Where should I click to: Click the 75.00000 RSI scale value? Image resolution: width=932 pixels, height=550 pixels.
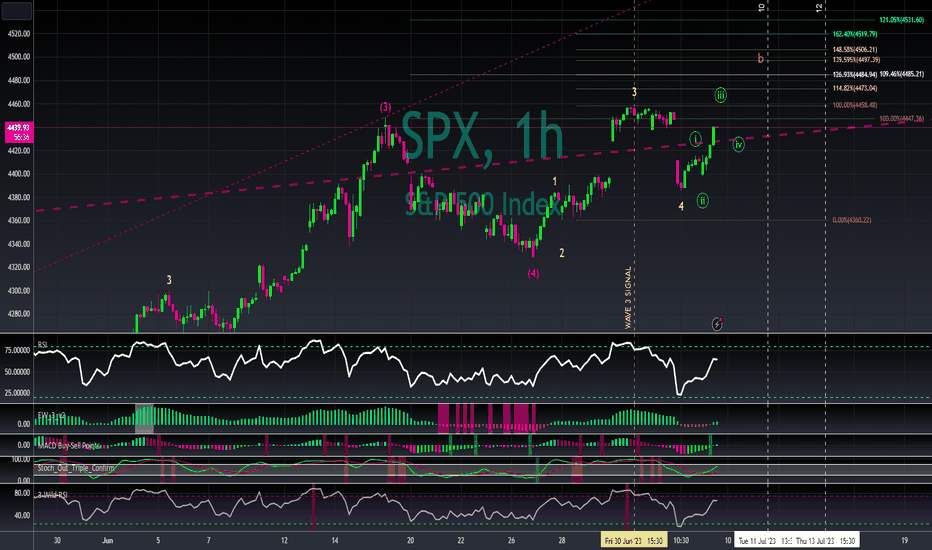pyautogui.click(x=17, y=351)
